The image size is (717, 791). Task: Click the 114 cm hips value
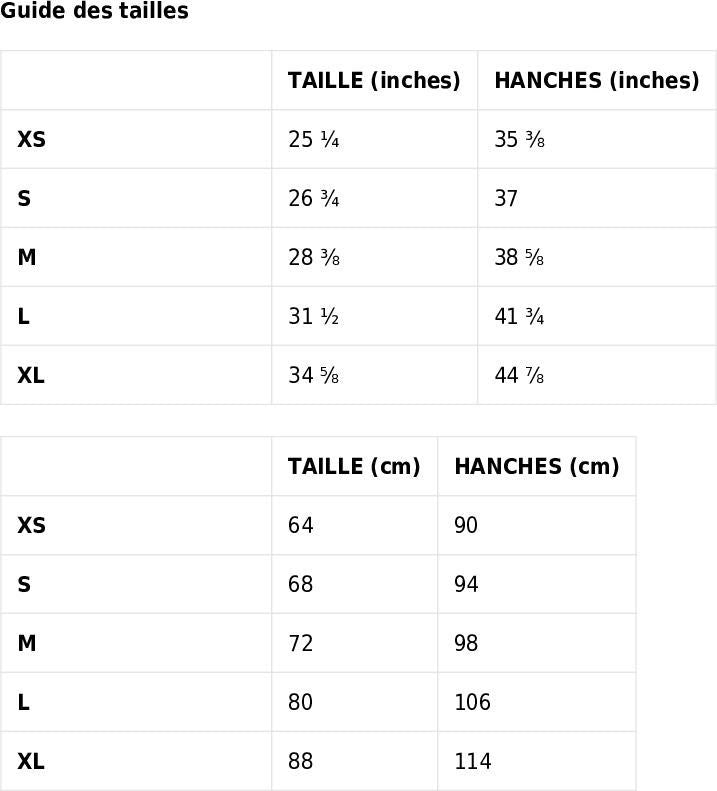click(473, 761)
